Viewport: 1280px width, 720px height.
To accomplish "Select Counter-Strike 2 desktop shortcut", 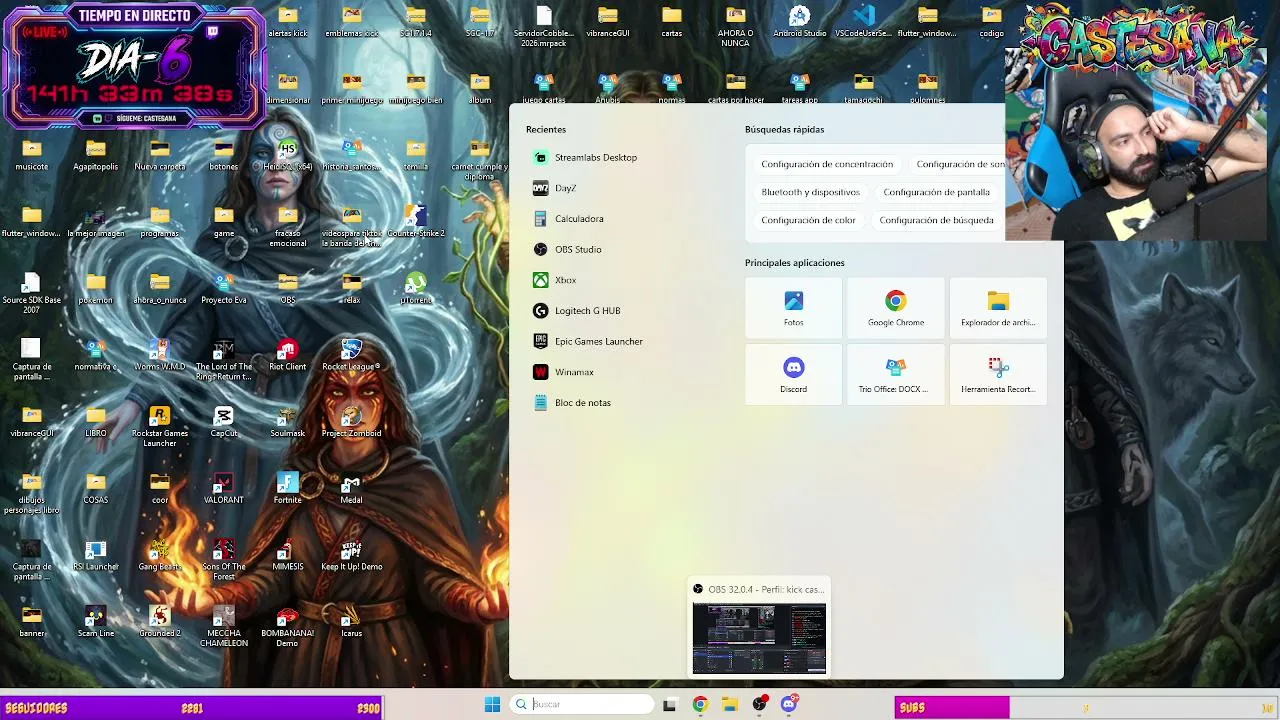I will click(x=416, y=222).
